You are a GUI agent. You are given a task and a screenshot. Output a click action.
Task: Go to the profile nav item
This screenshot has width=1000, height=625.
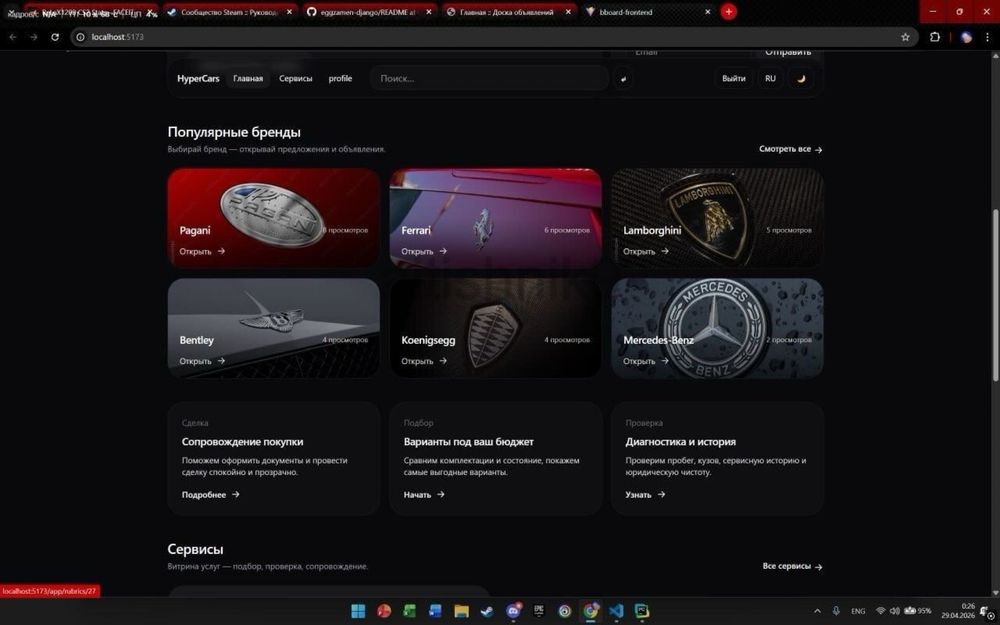341,78
